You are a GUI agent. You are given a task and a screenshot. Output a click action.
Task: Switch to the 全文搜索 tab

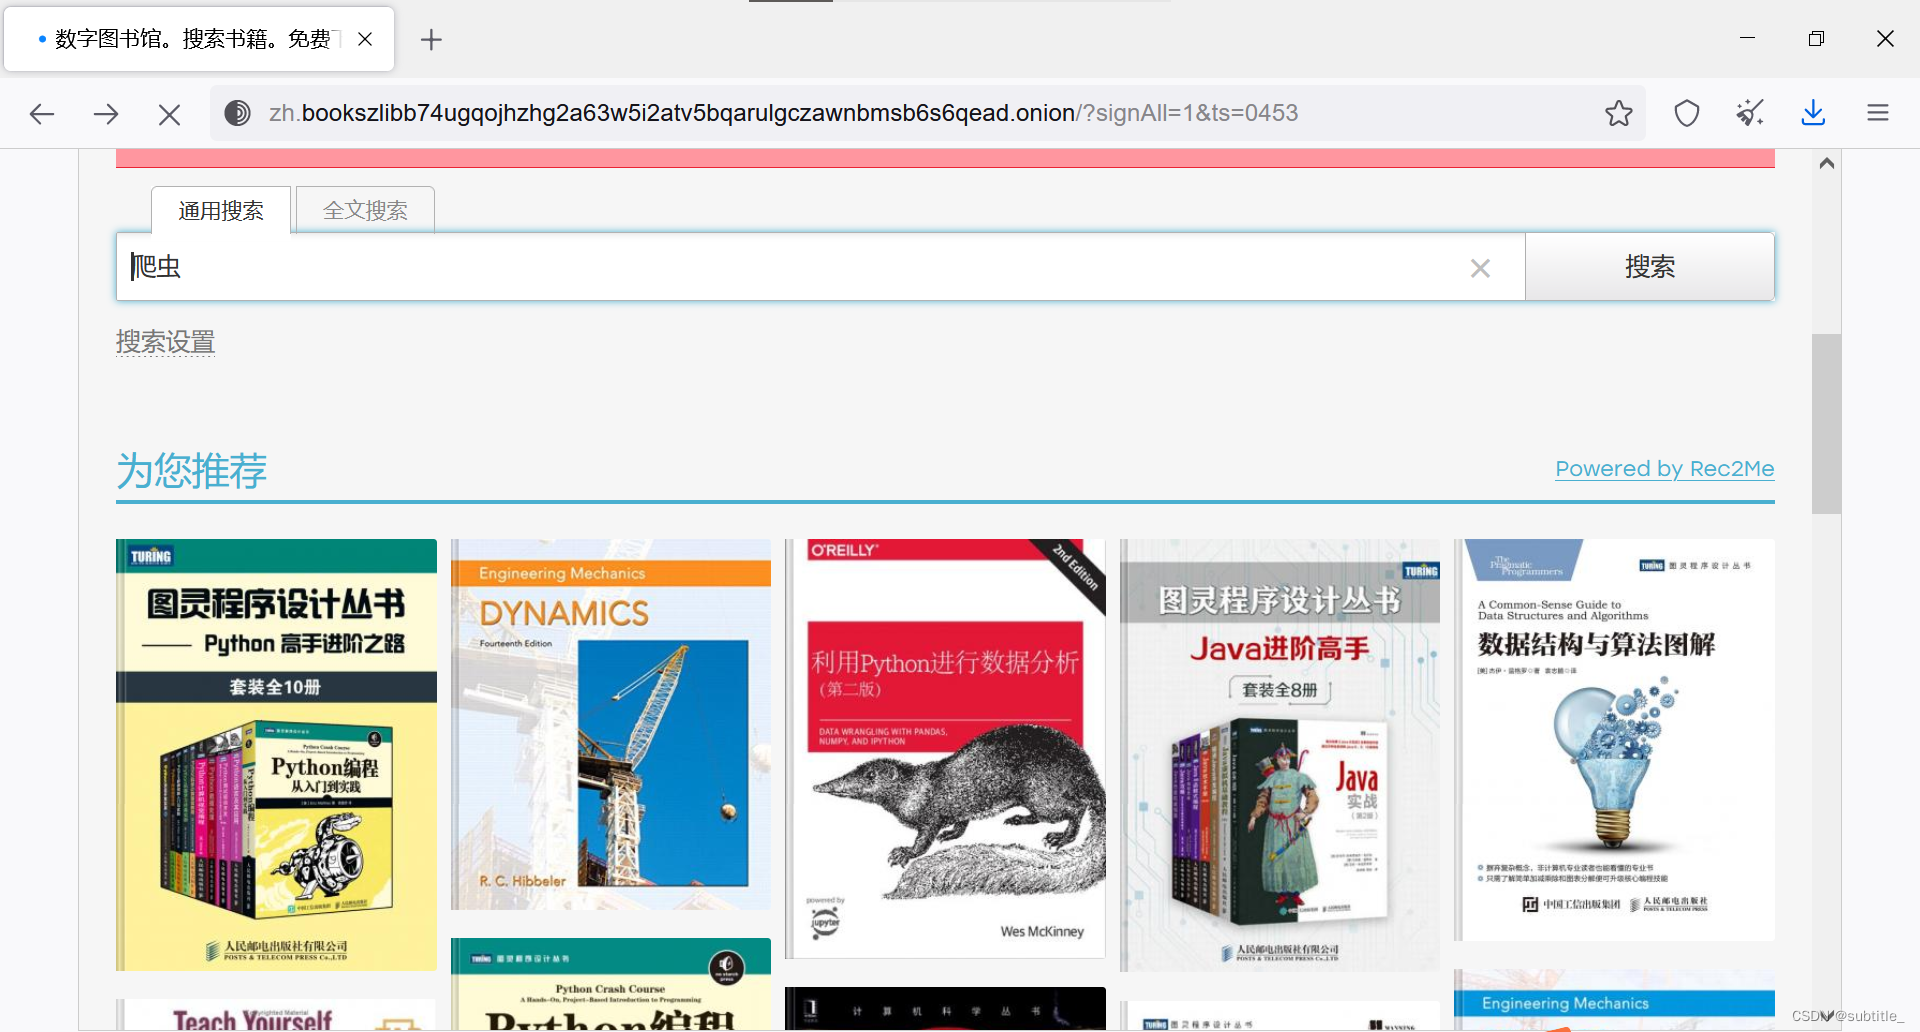365,210
